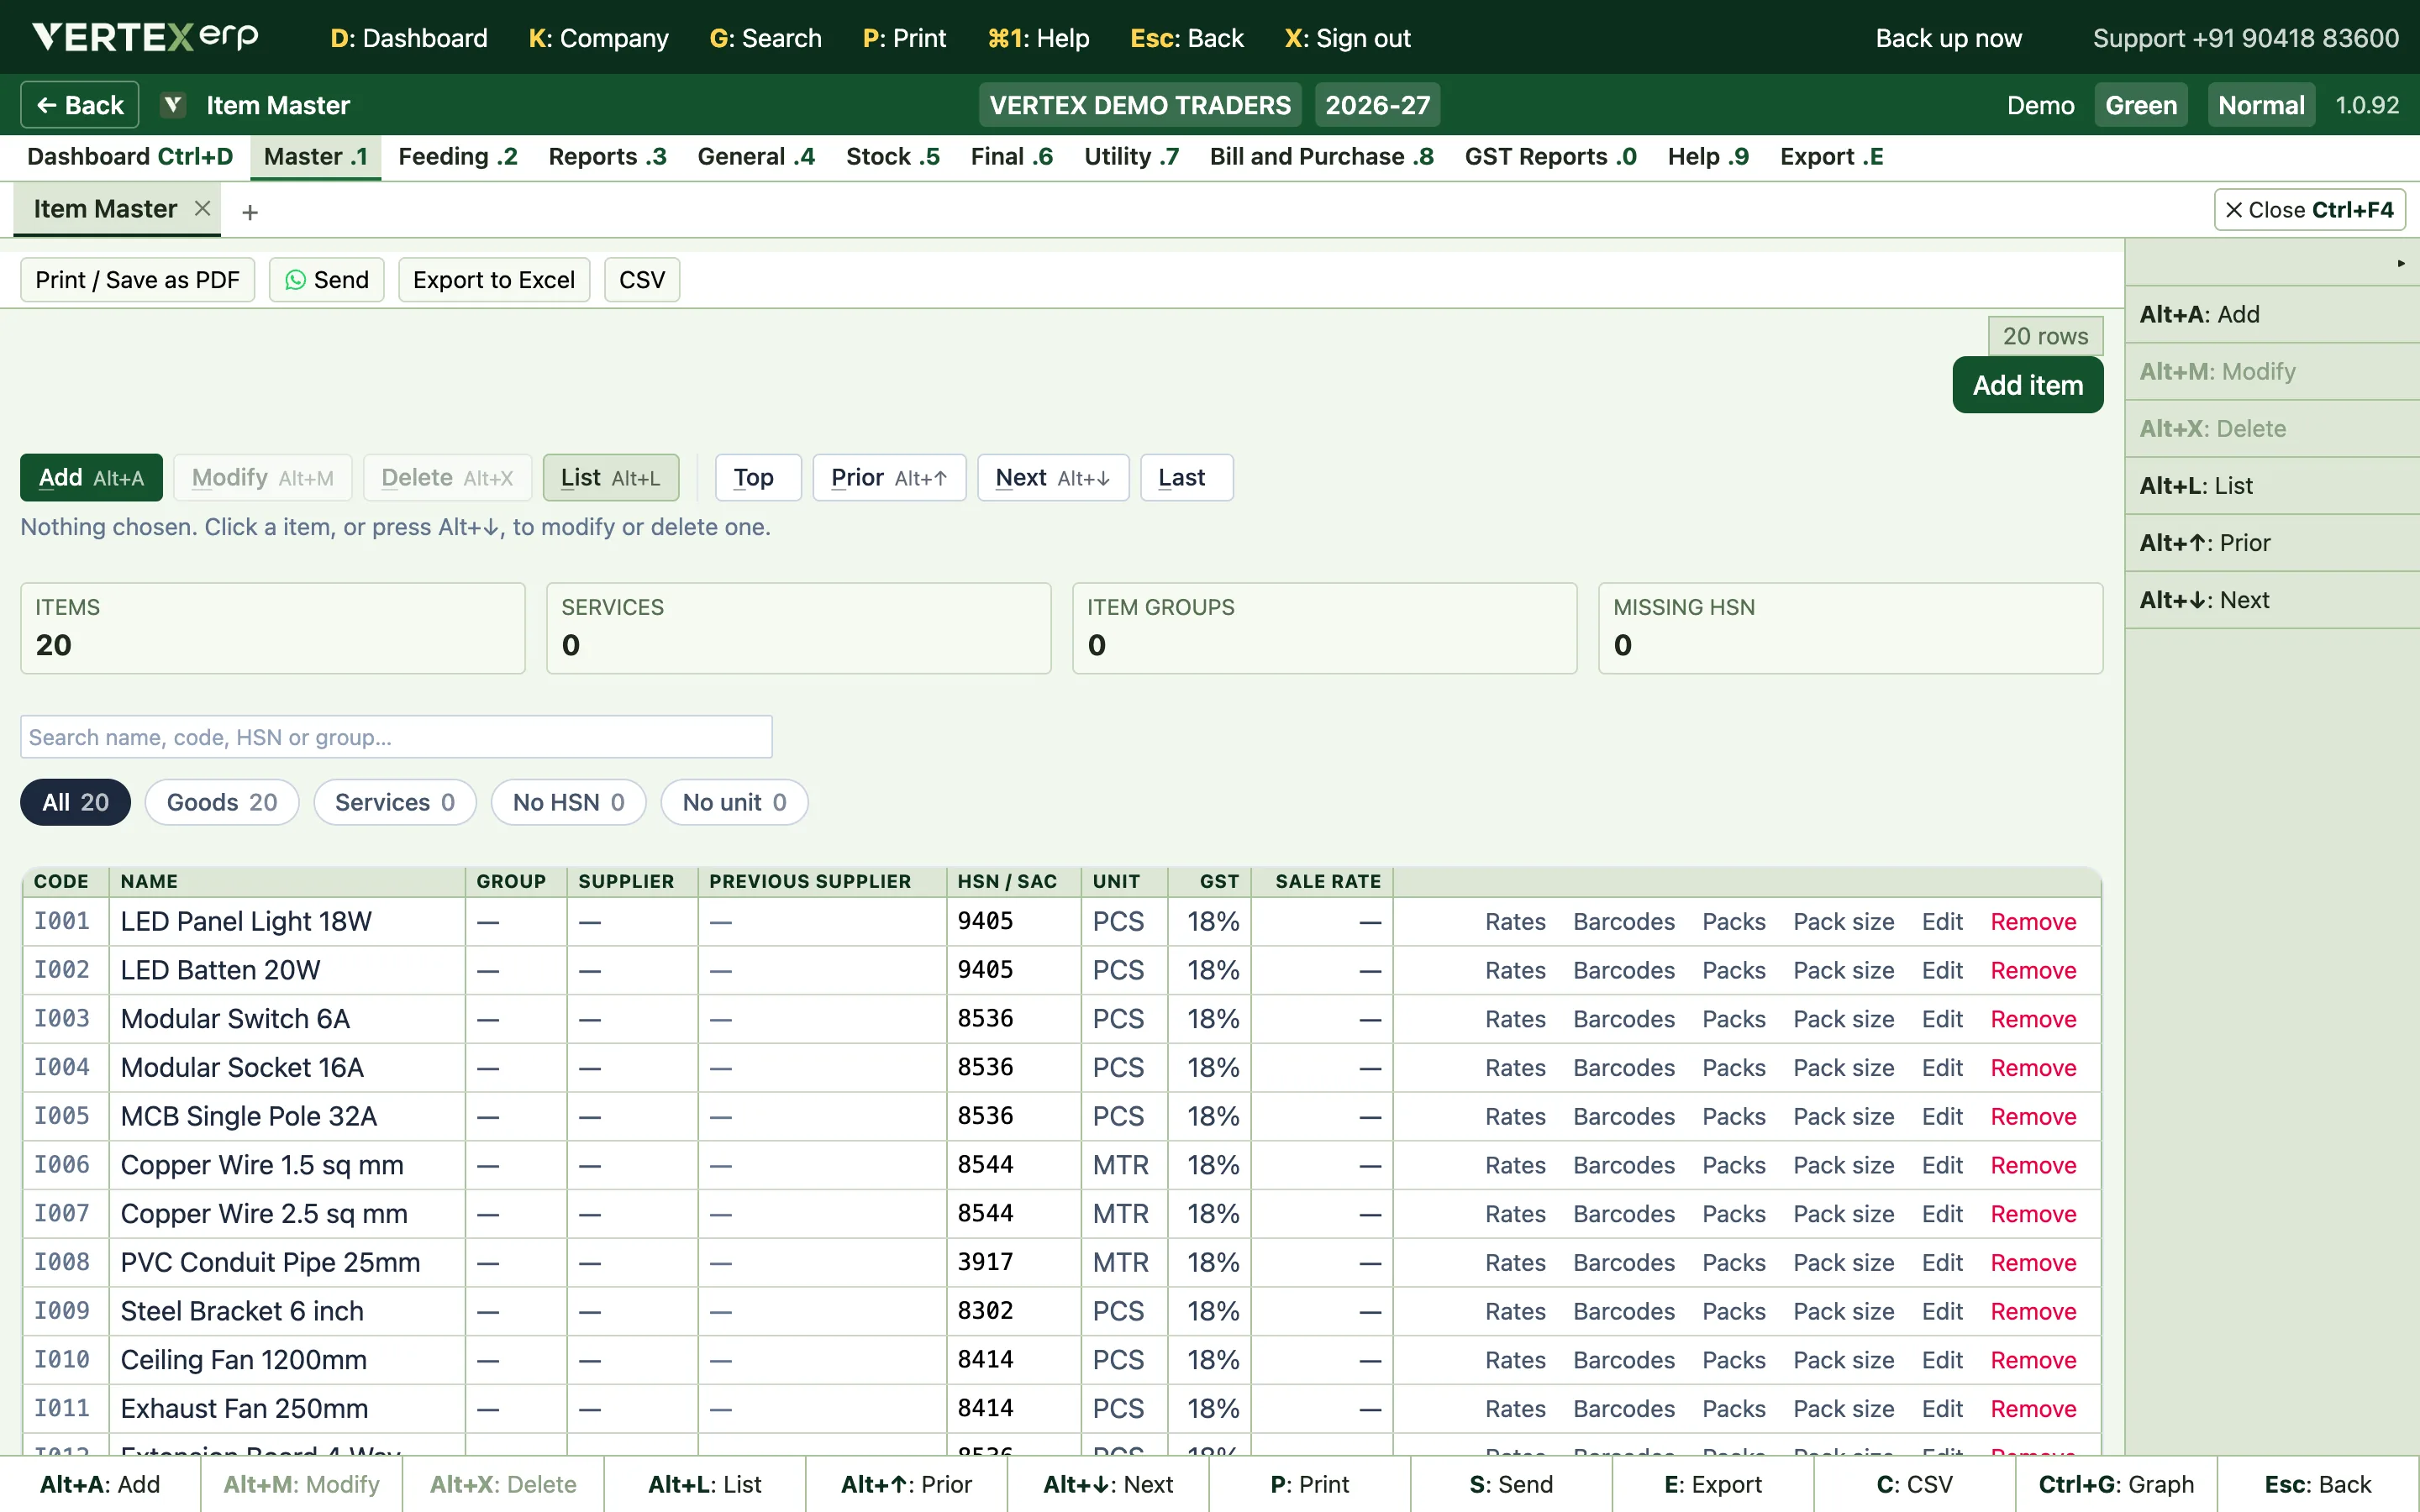Screen dimensions: 2420x1512
Task: Open Packs for Steel Bracket 6 inch
Action: [1733, 1311]
